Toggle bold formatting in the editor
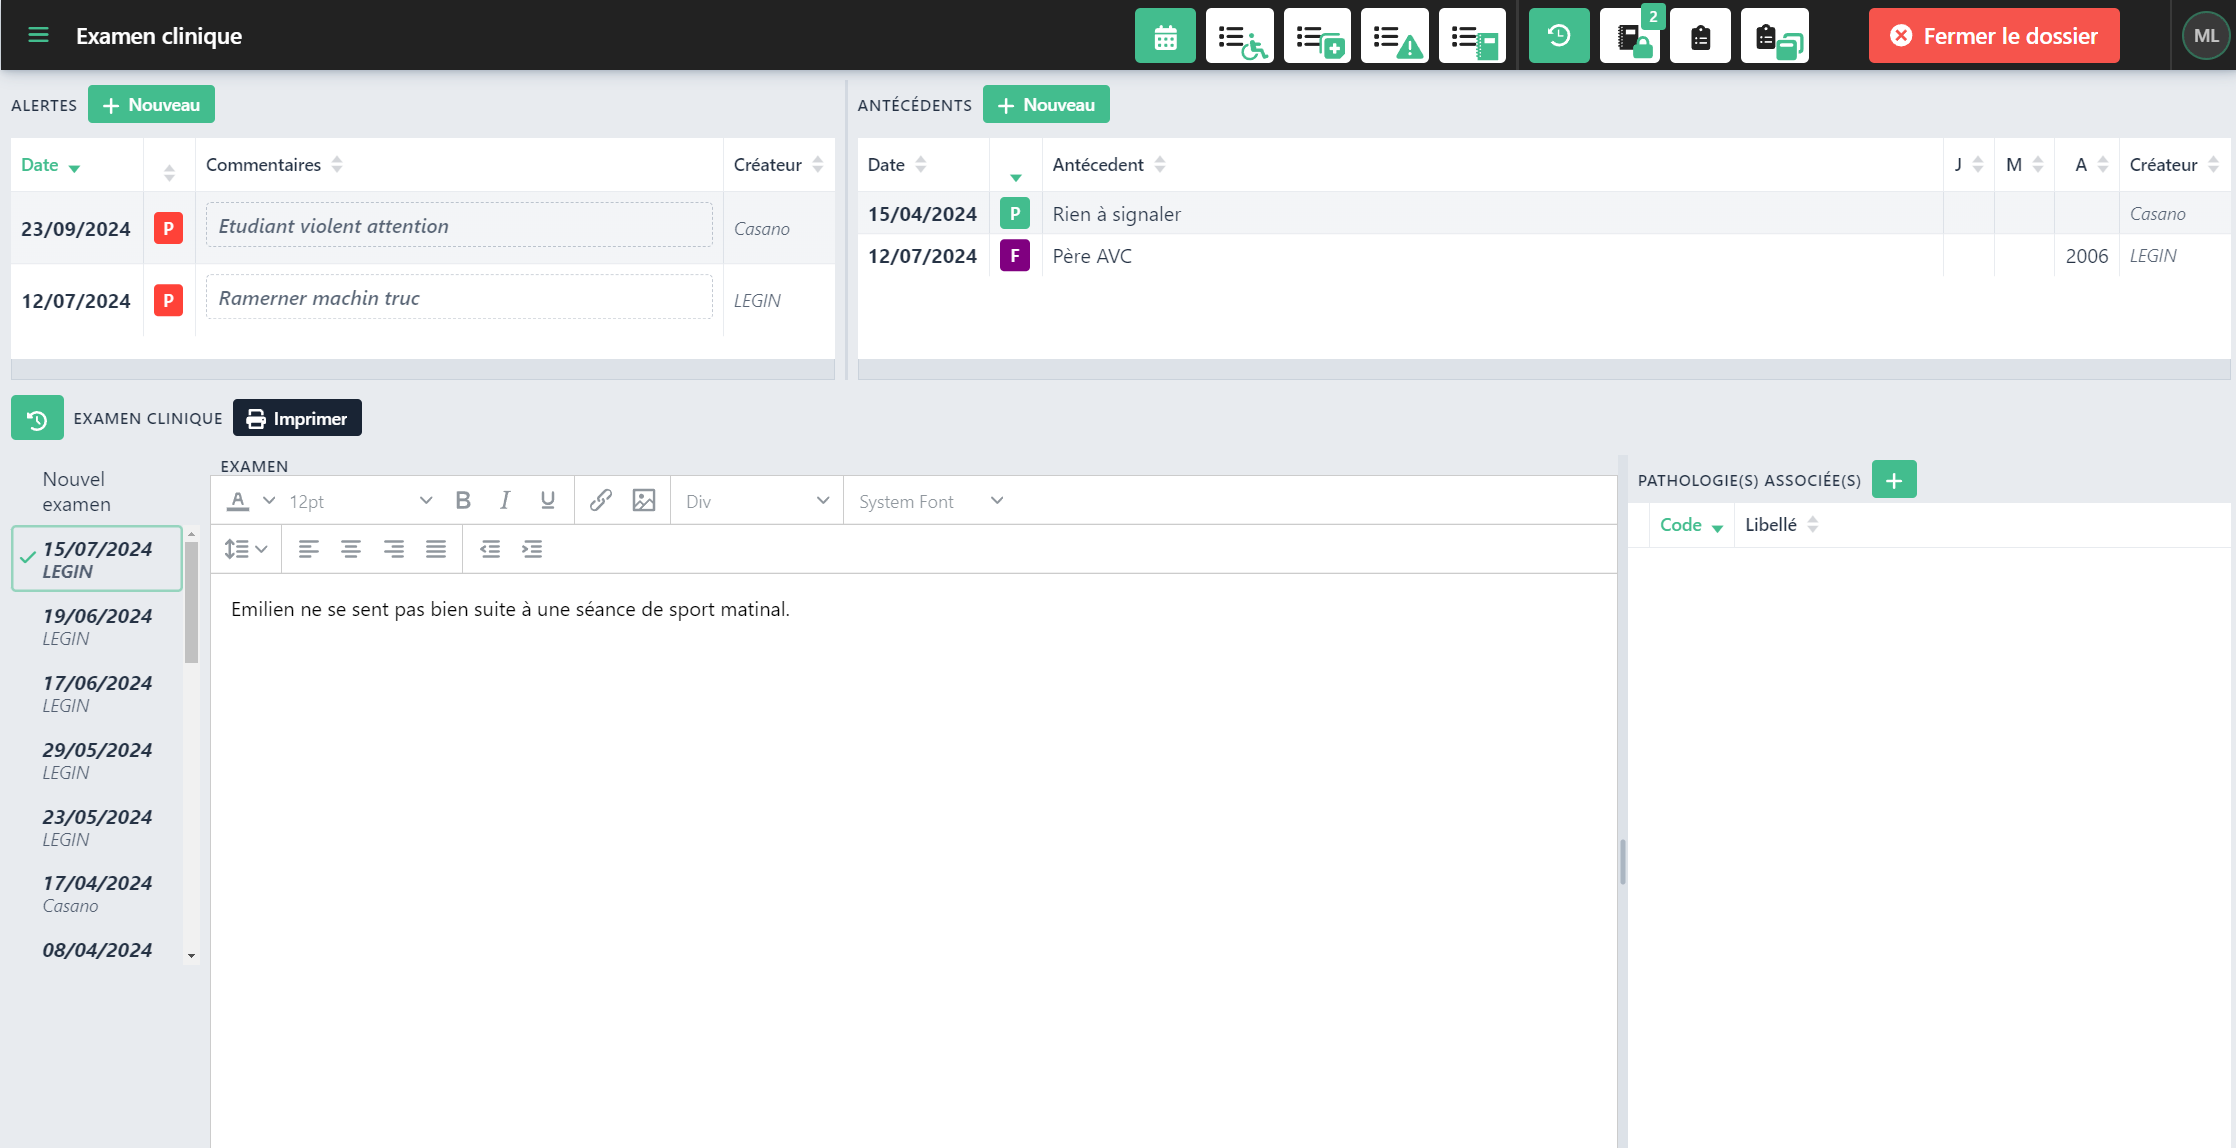2236x1148 pixels. pos(463,501)
